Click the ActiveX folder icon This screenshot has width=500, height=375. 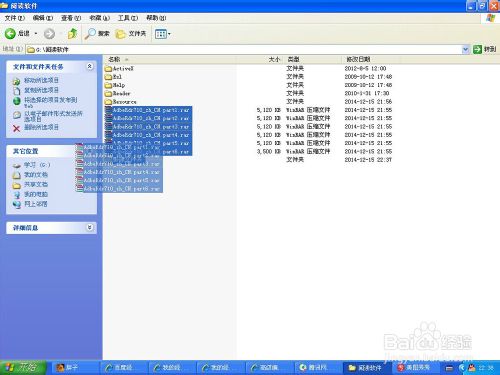pyautogui.click(x=108, y=69)
